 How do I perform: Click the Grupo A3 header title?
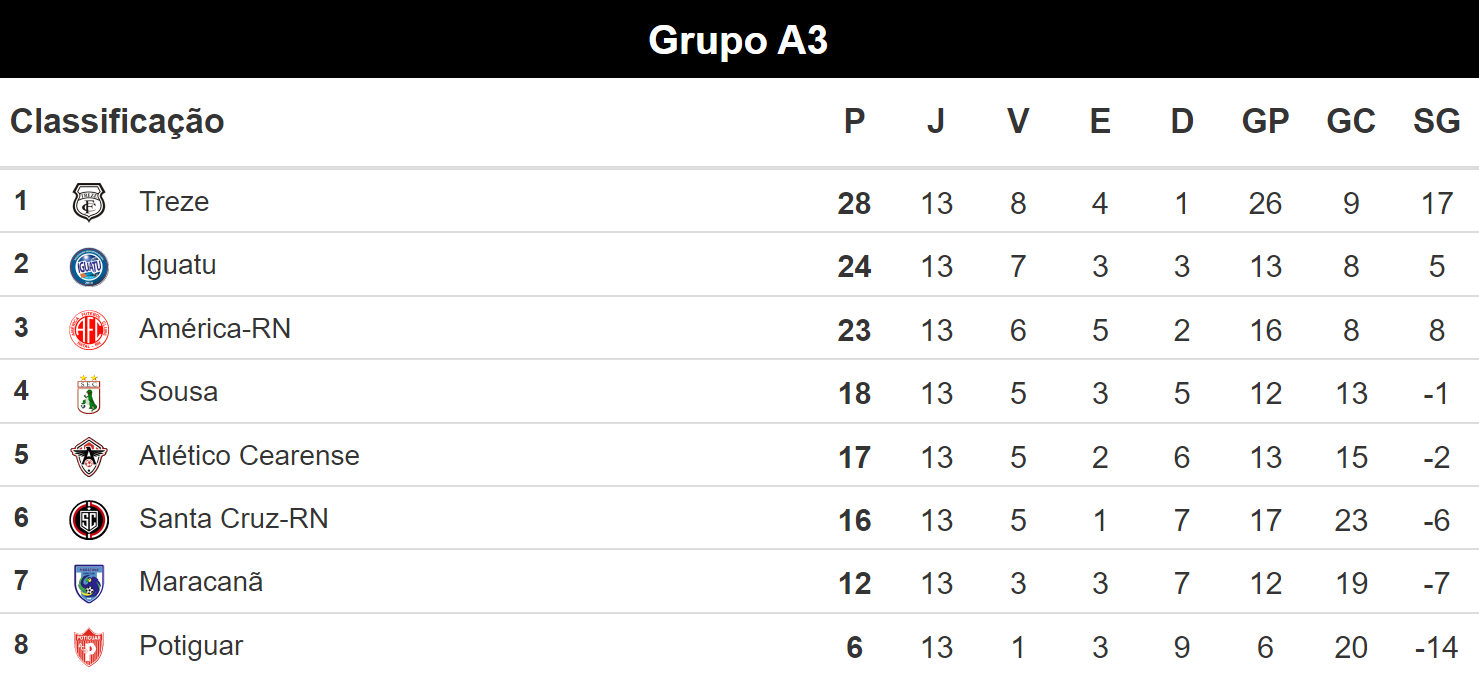pos(738,40)
